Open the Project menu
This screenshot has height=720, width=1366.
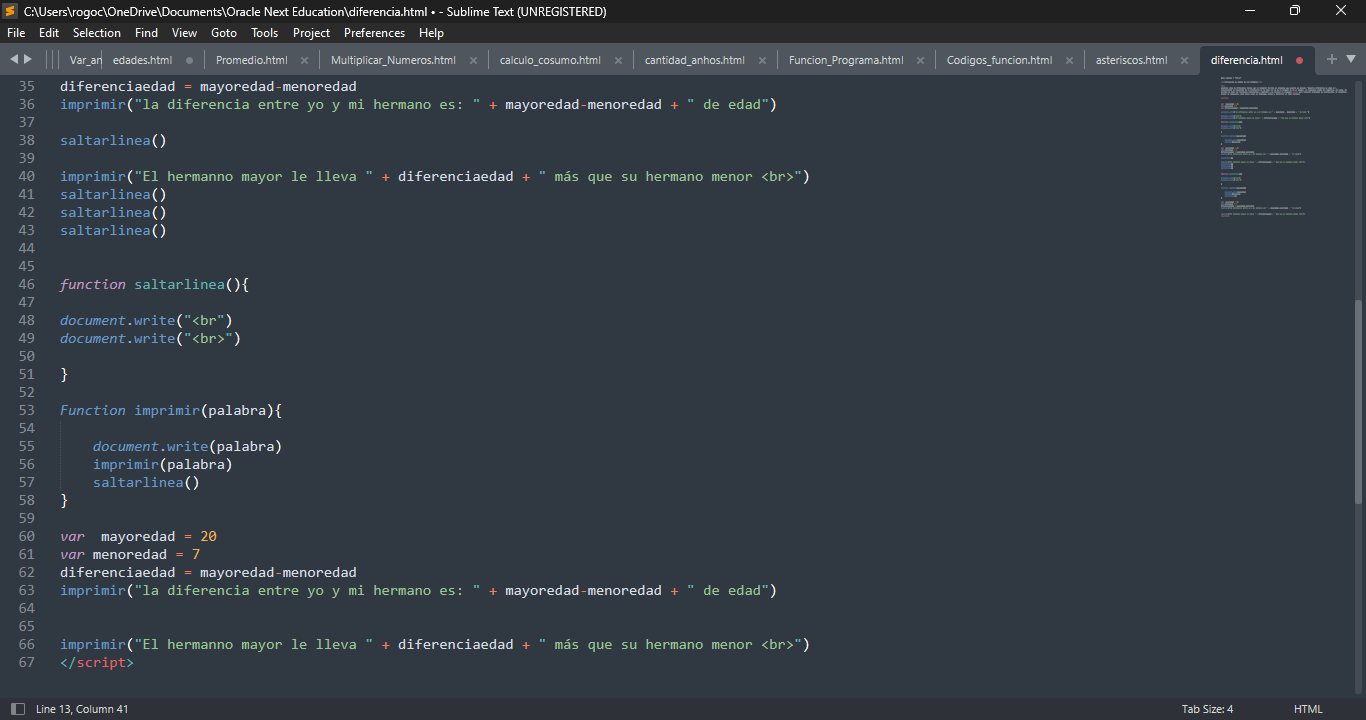[x=311, y=33]
